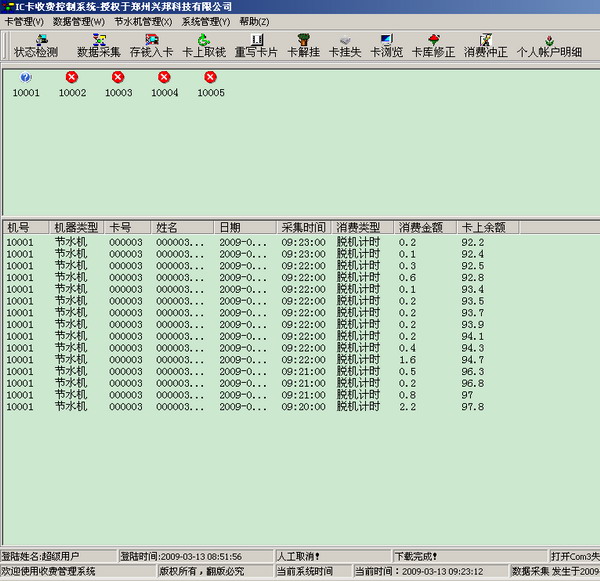
Task: Open 个人帐户明细 (personal account details)
Action: (x=548, y=45)
